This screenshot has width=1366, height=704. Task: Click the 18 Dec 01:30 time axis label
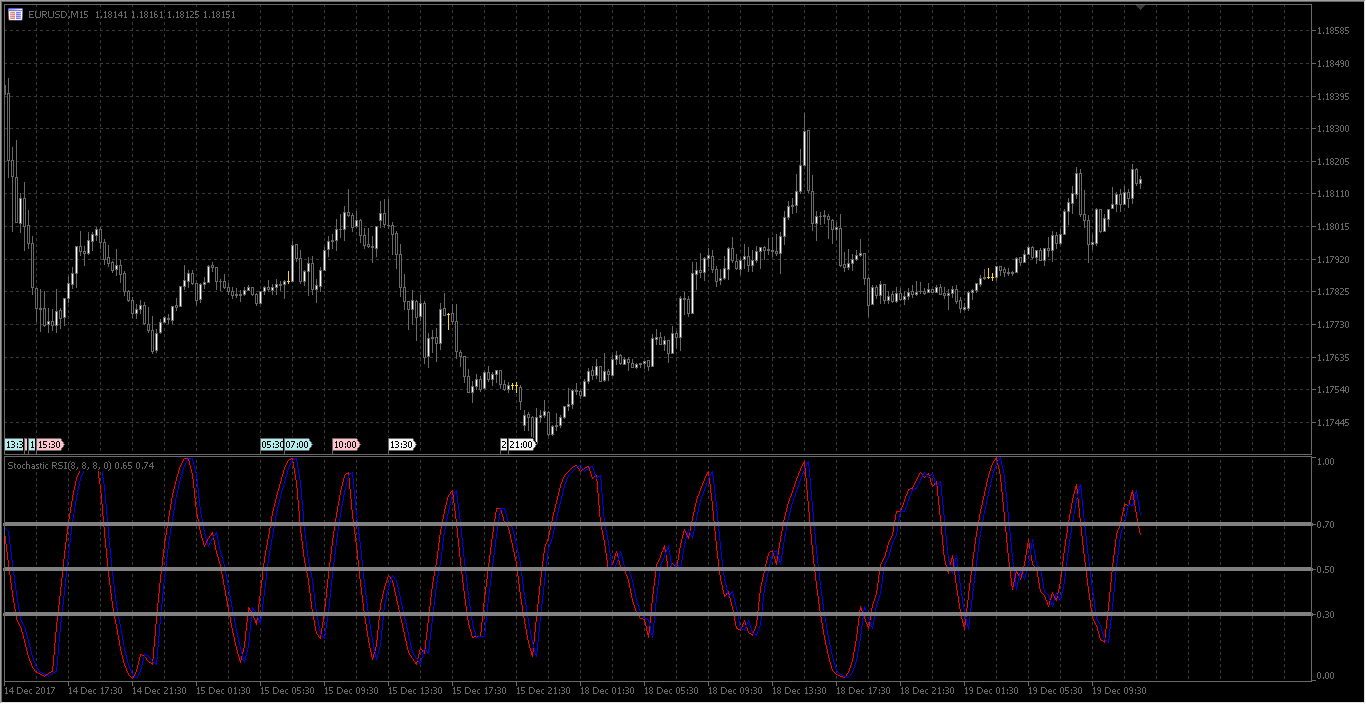[x=607, y=691]
